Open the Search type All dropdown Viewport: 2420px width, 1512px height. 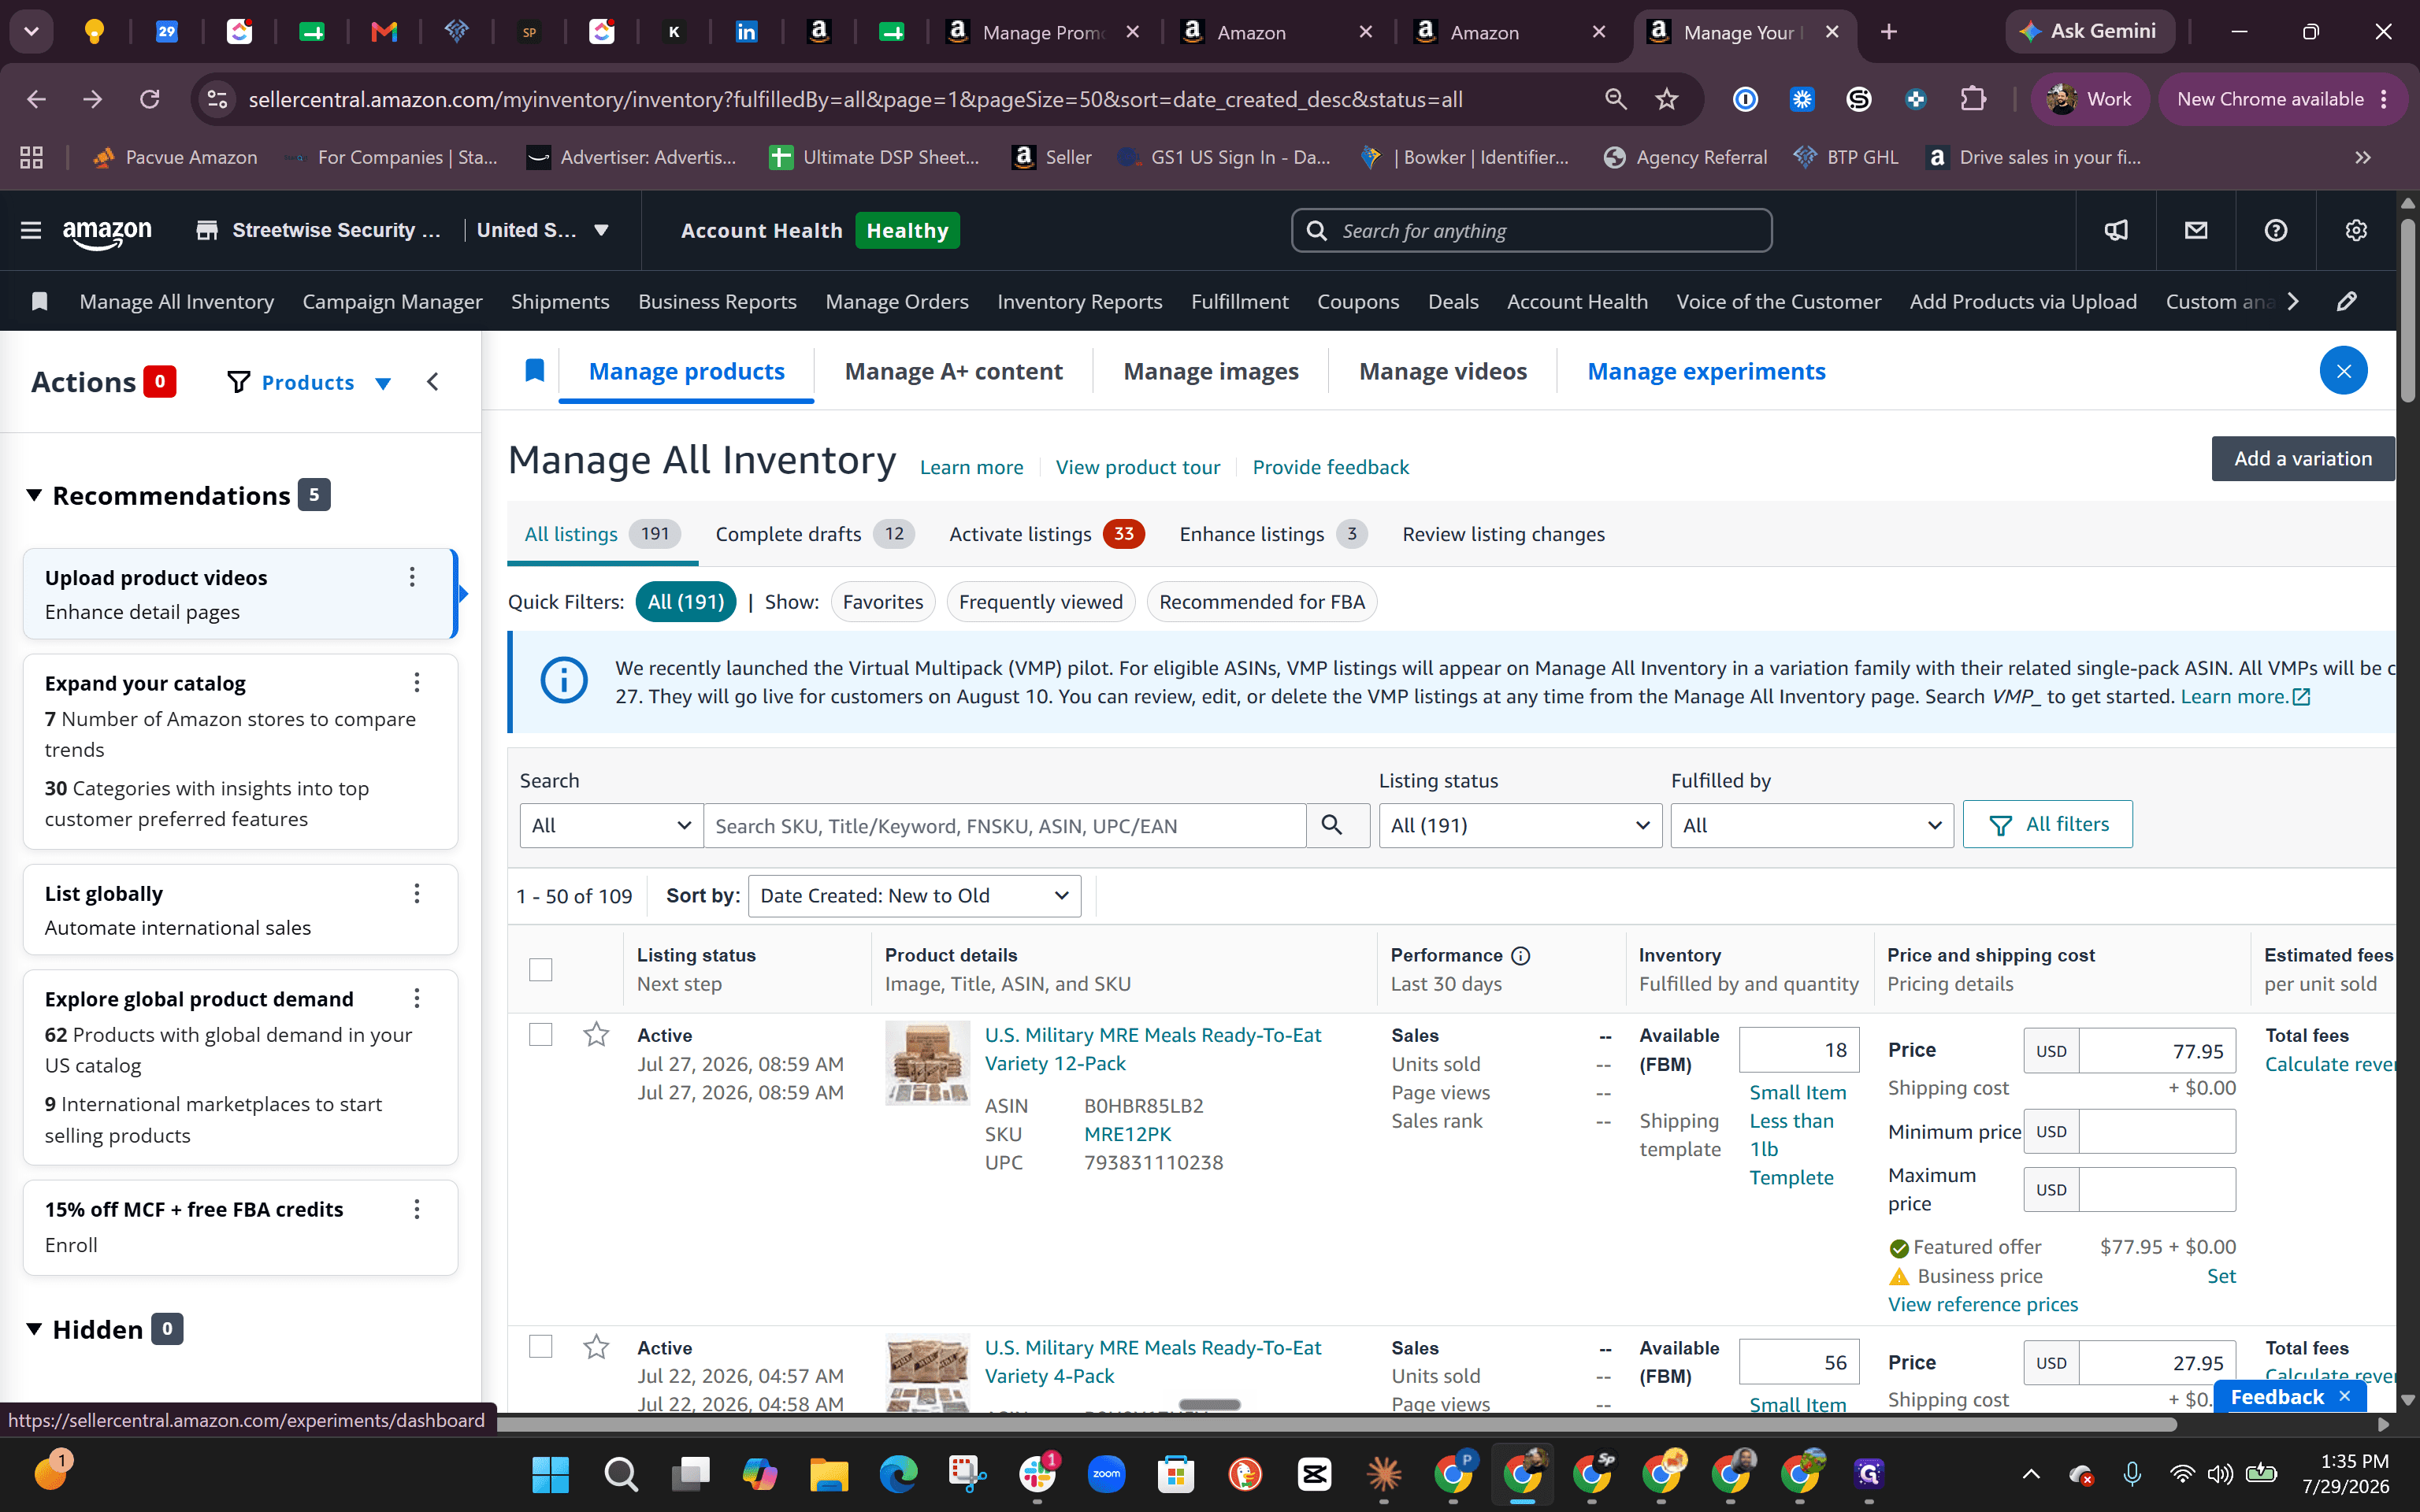coord(611,825)
